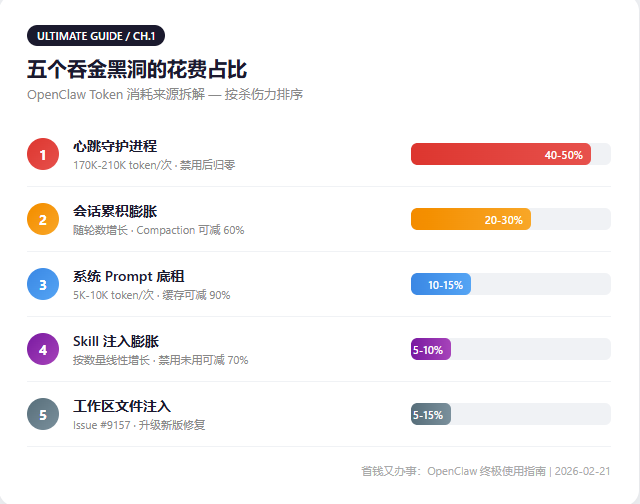Click the blue 10-15% progress bar
This screenshot has height=504, width=640.
pos(441,284)
